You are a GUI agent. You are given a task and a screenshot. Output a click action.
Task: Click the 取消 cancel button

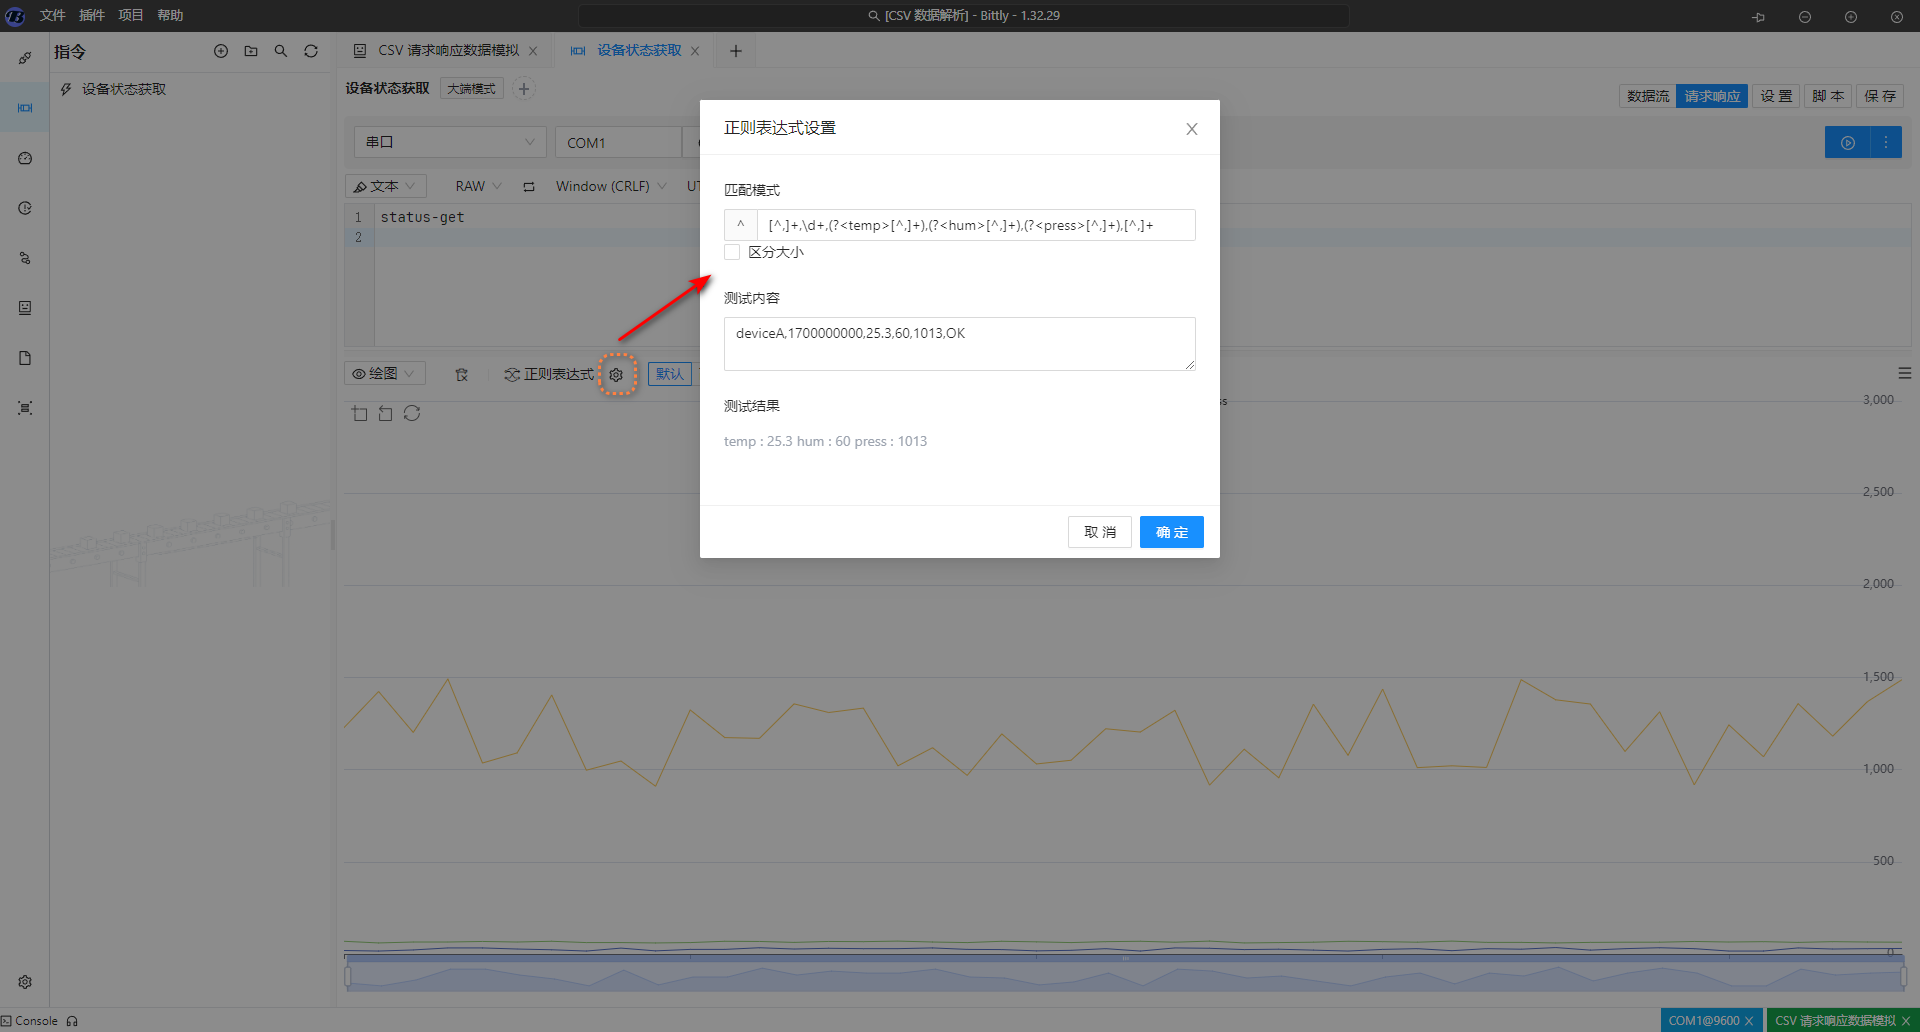(x=1099, y=532)
